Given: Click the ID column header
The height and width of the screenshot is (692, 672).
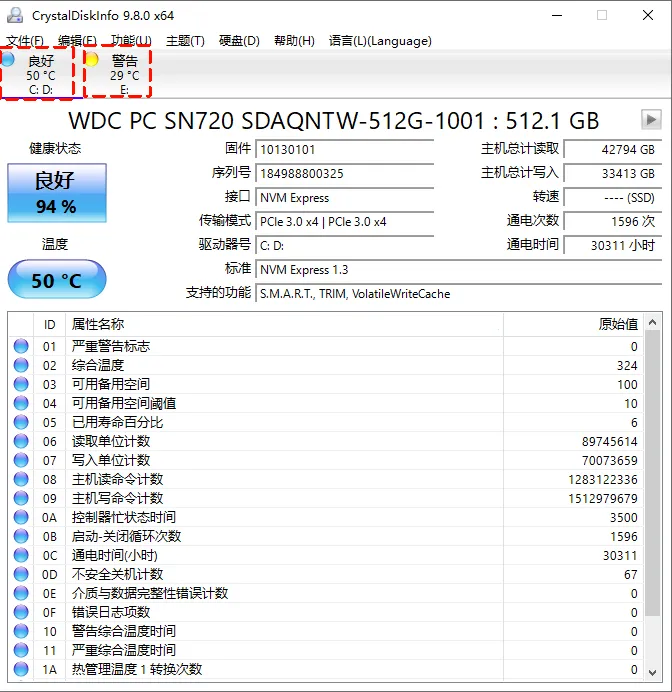Looking at the screenshot, I should coord(49,324).
